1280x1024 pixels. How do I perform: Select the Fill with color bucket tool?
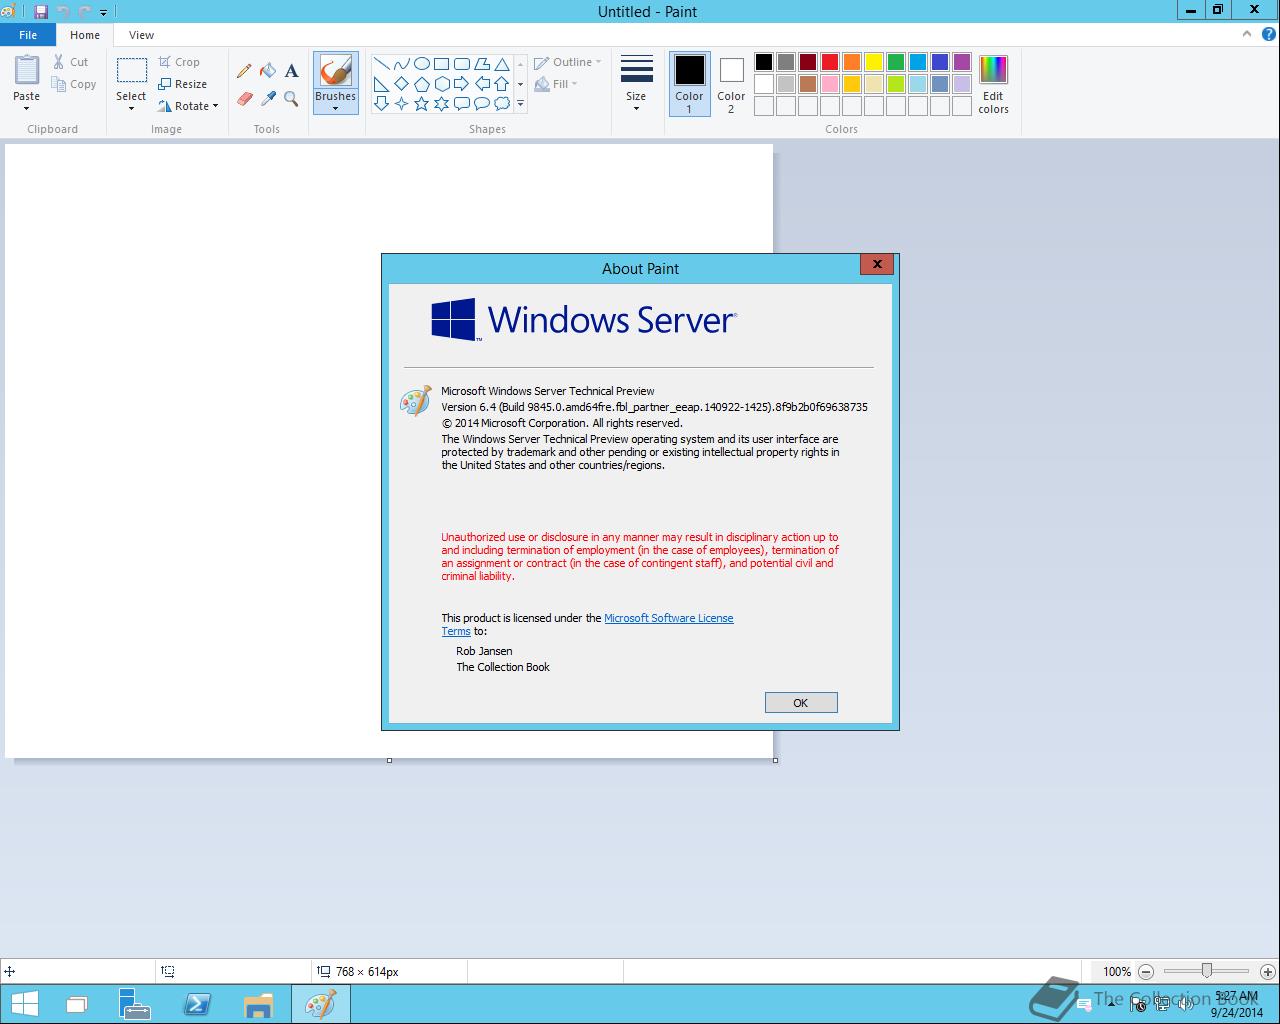point(268,71)
